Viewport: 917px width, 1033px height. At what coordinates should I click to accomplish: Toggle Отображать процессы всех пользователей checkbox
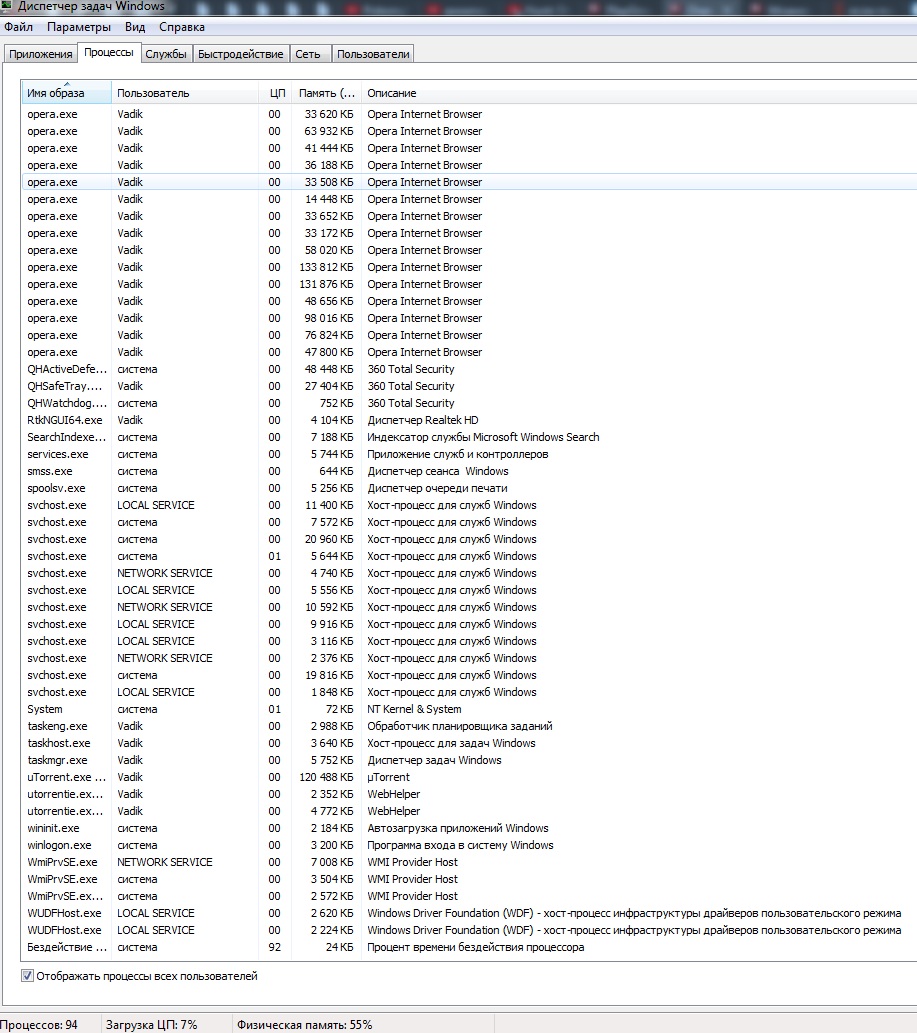click(27, 976)
